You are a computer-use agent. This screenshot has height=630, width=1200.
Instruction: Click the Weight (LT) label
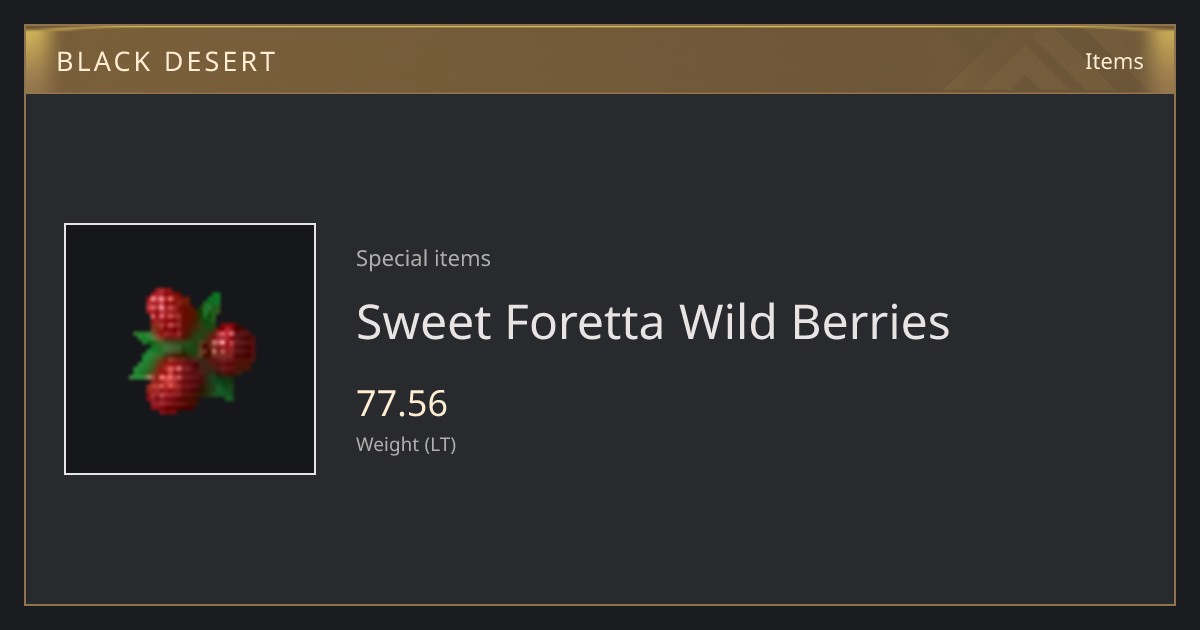click(406, 444)
